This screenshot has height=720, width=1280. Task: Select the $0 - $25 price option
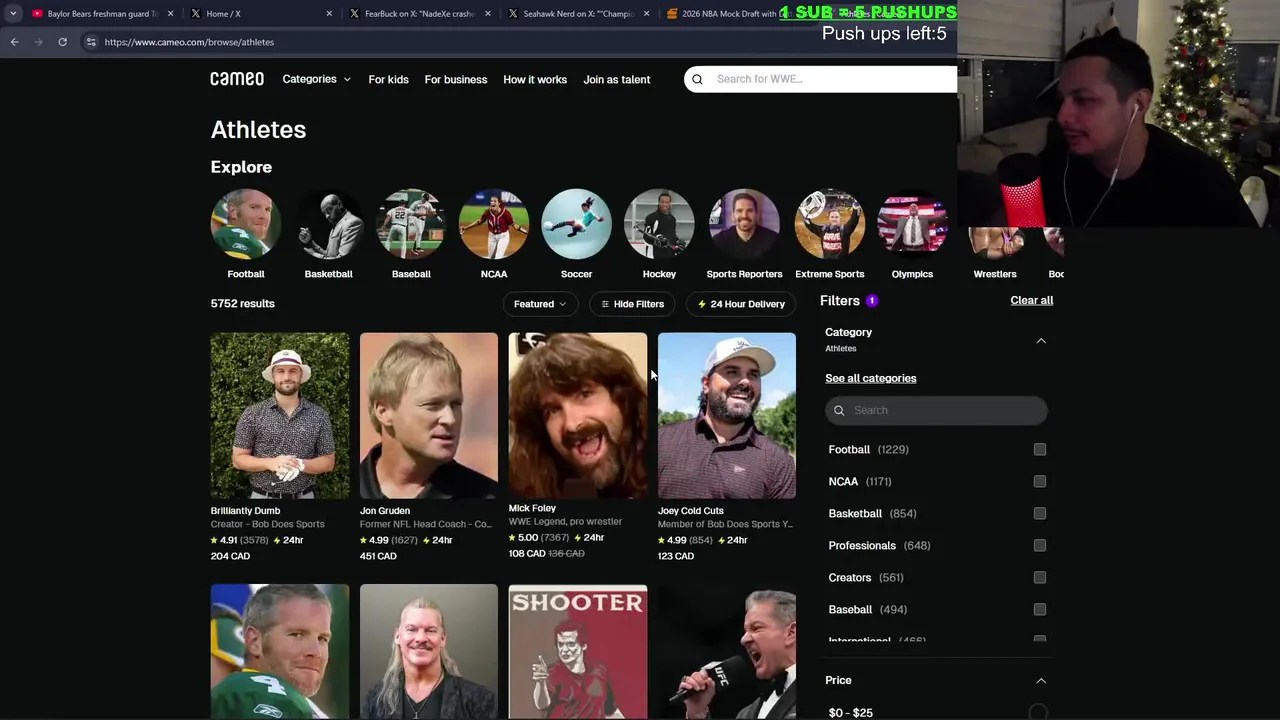[1038, 713]
